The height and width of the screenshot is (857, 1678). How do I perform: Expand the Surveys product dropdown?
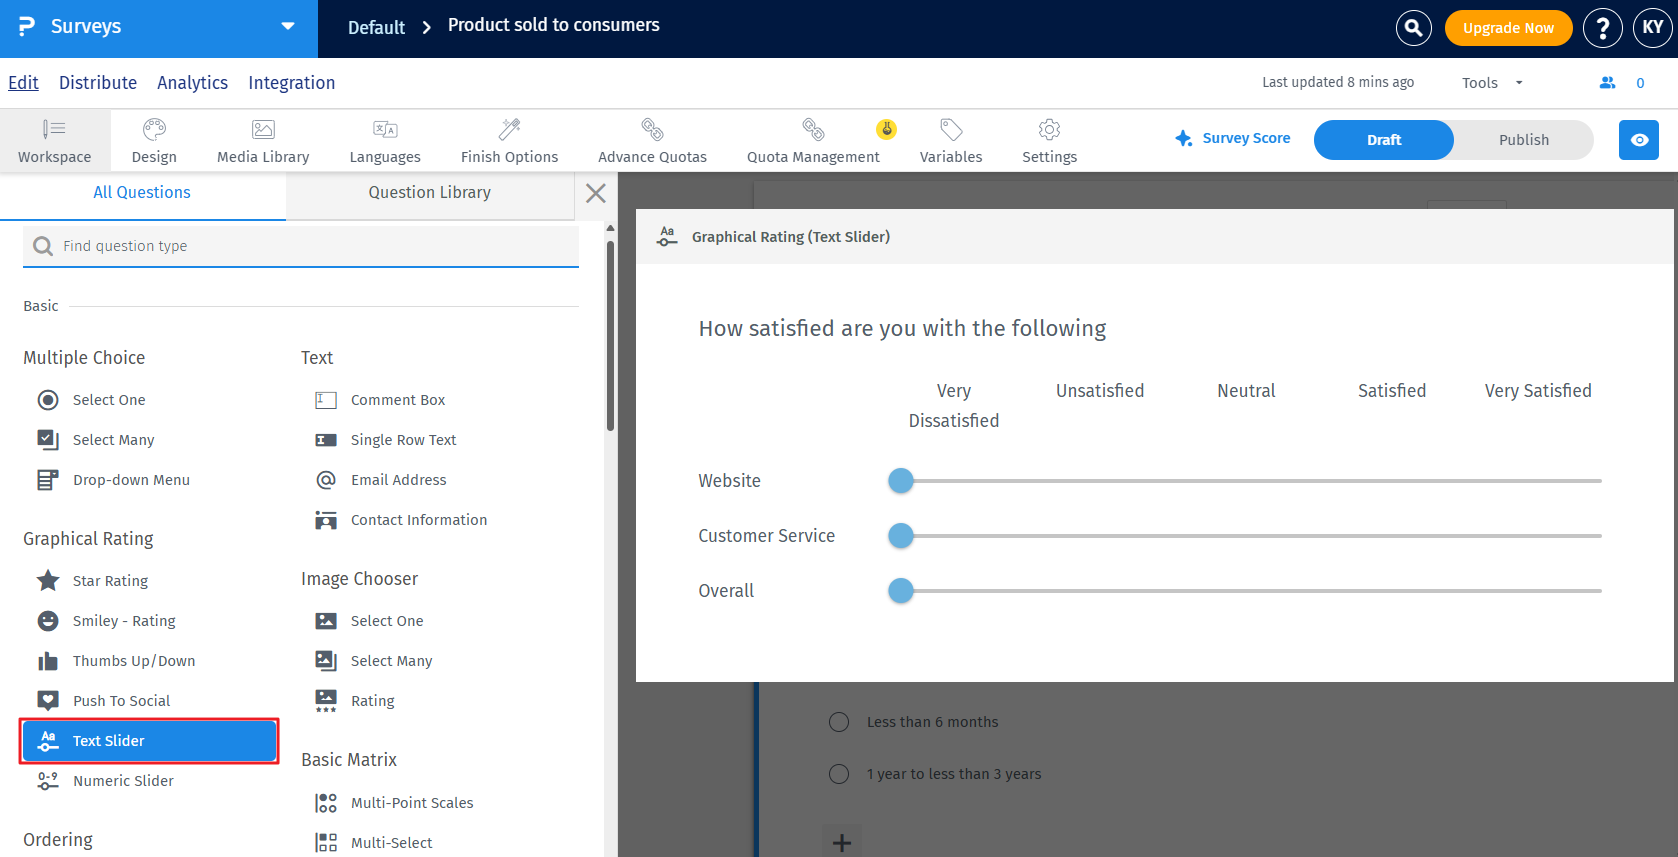[288, 27]
